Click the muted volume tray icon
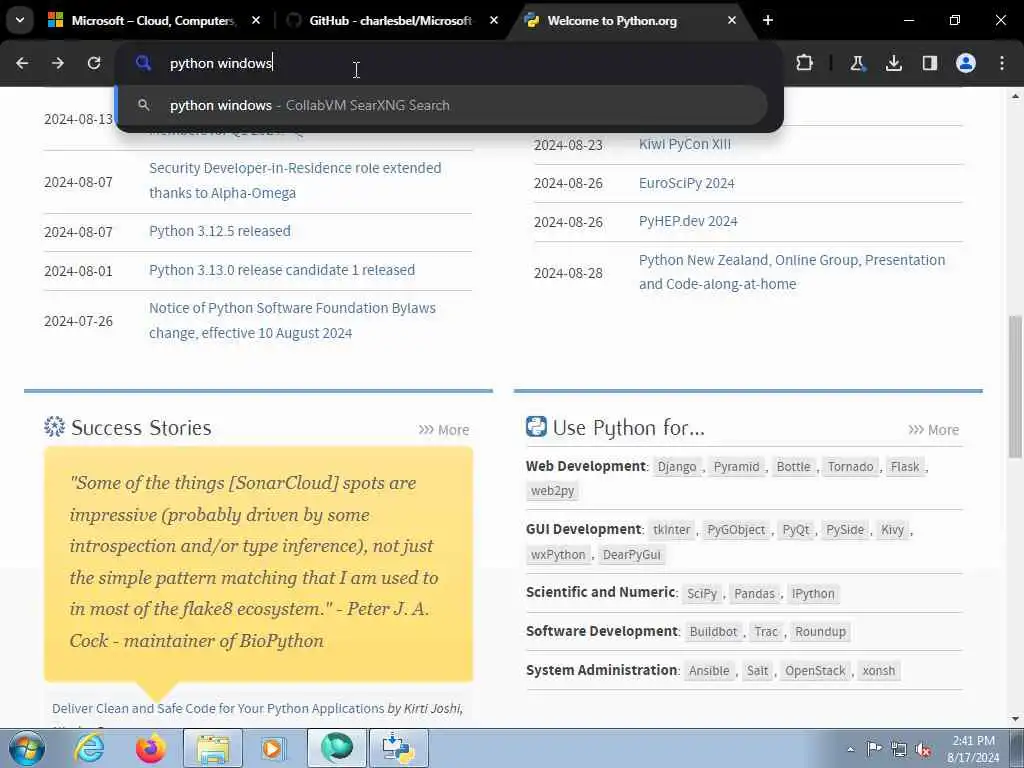The width and height of the screenshot is (1024, 768). click(x=923, y=750)
